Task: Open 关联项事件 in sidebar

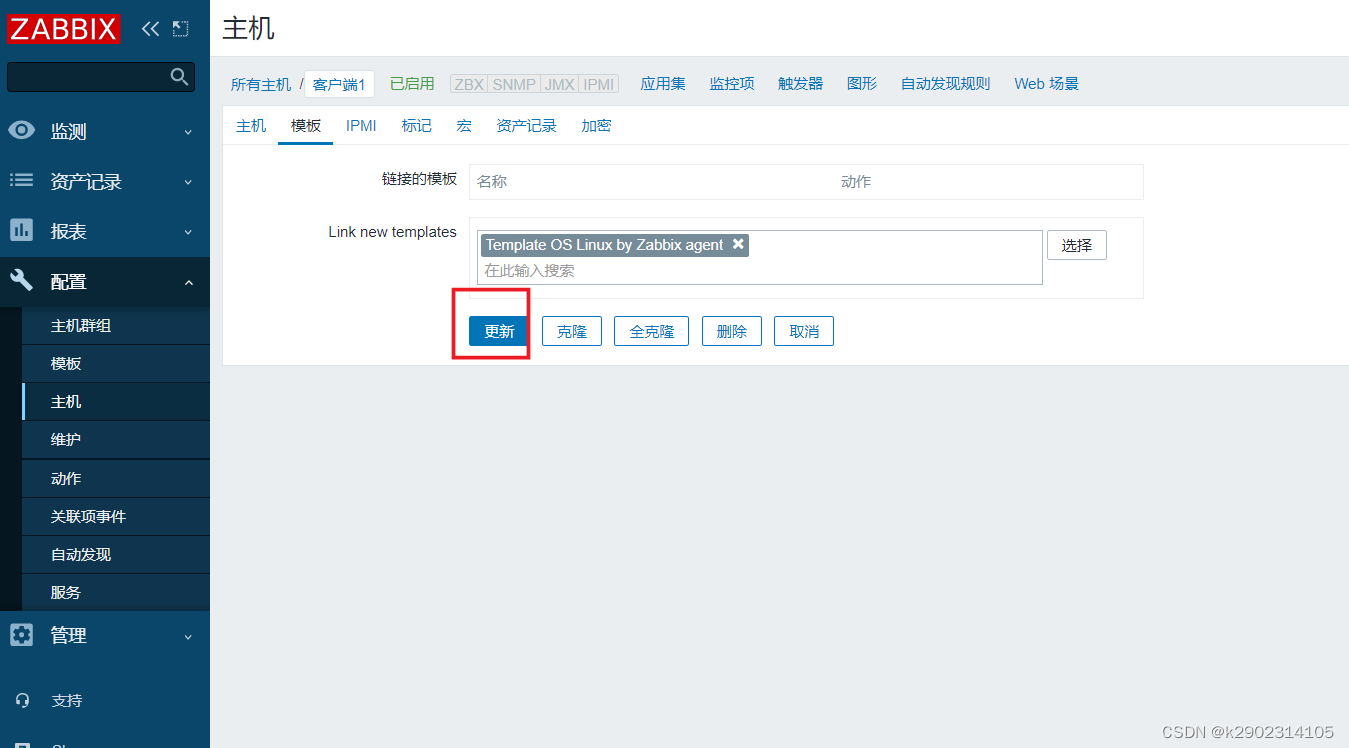Action: coord(115,517)
